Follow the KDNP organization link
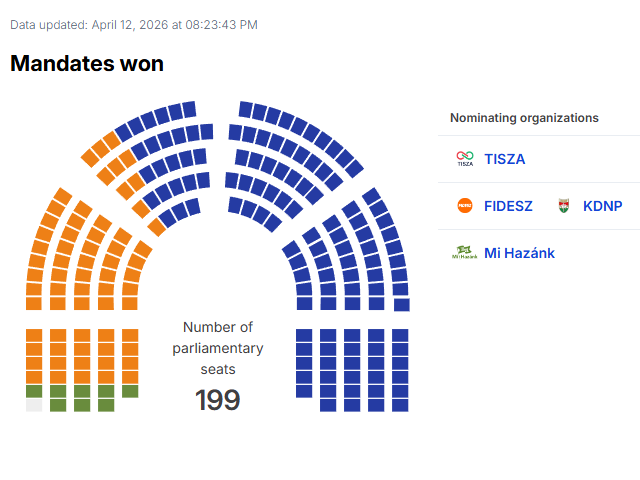This screenshot has height=480, width=640. (602, 206)
